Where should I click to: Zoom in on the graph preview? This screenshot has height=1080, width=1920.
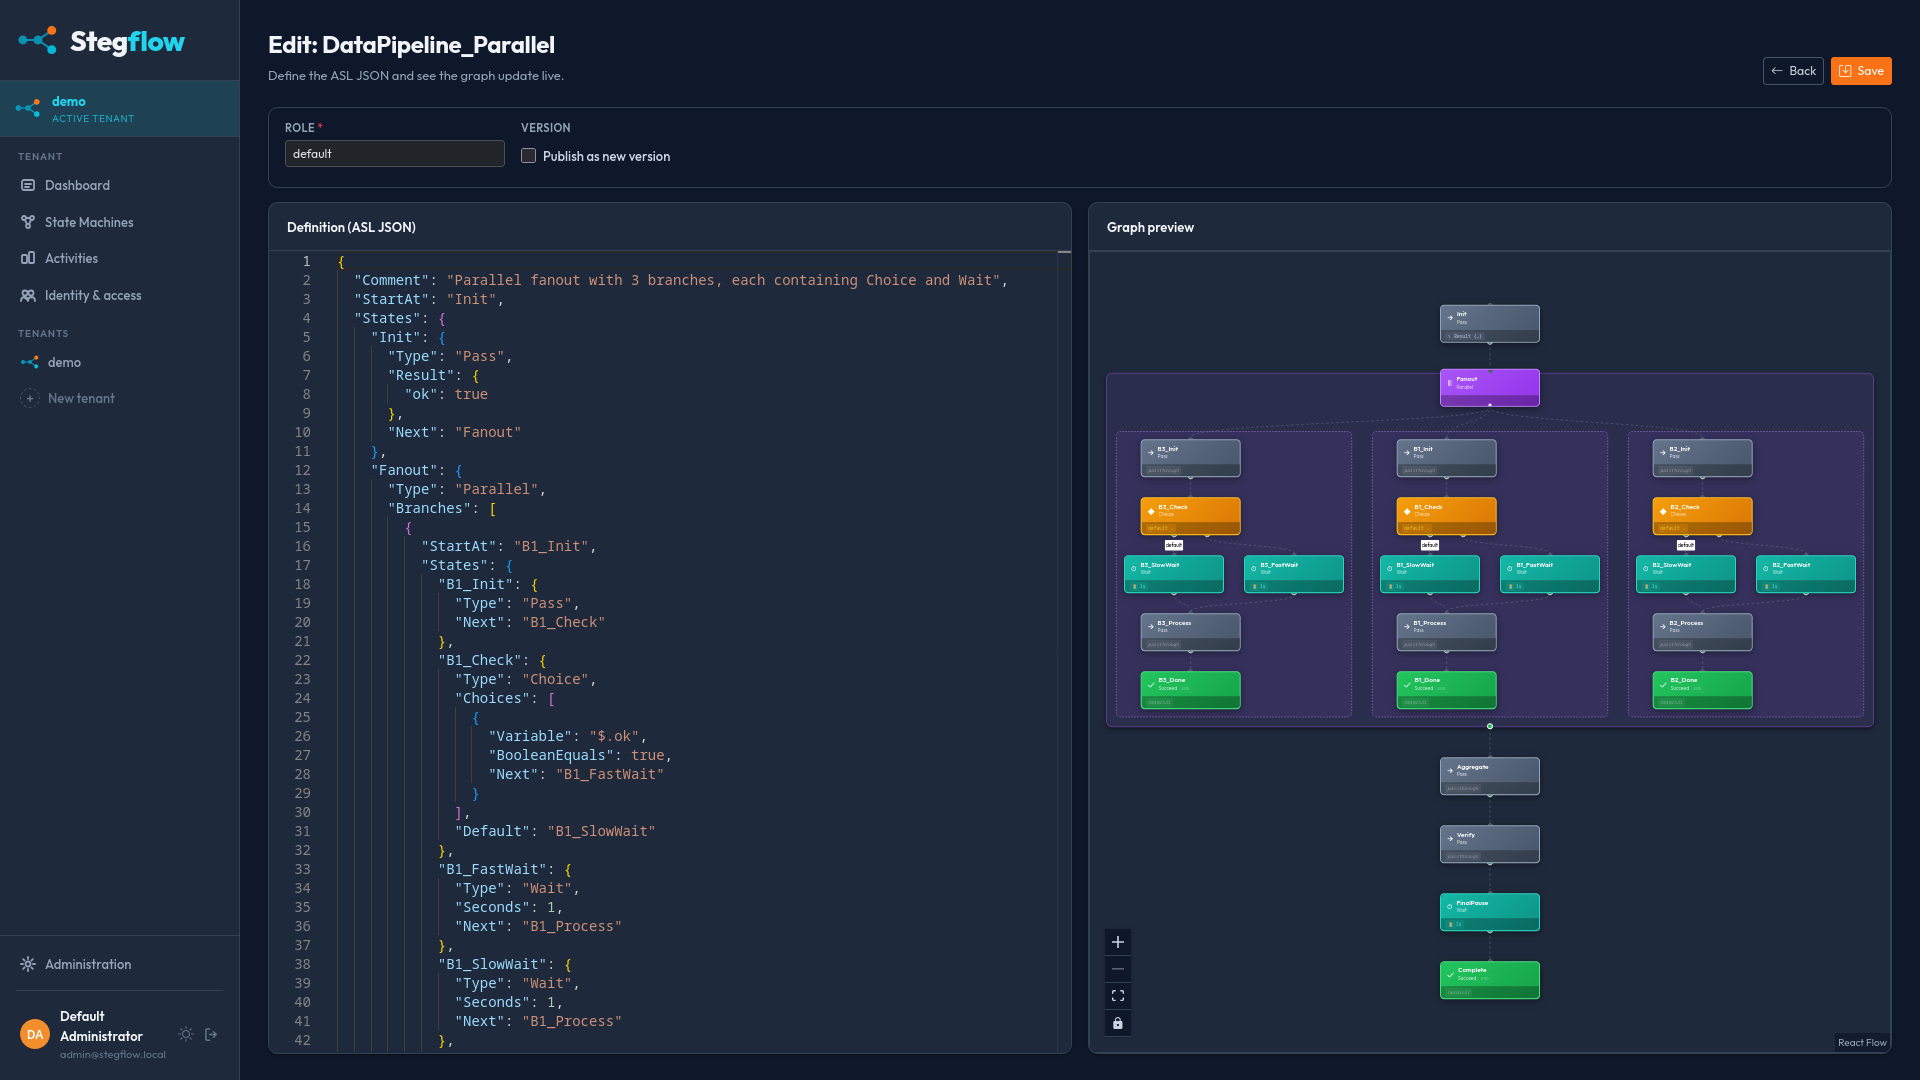1118,942
